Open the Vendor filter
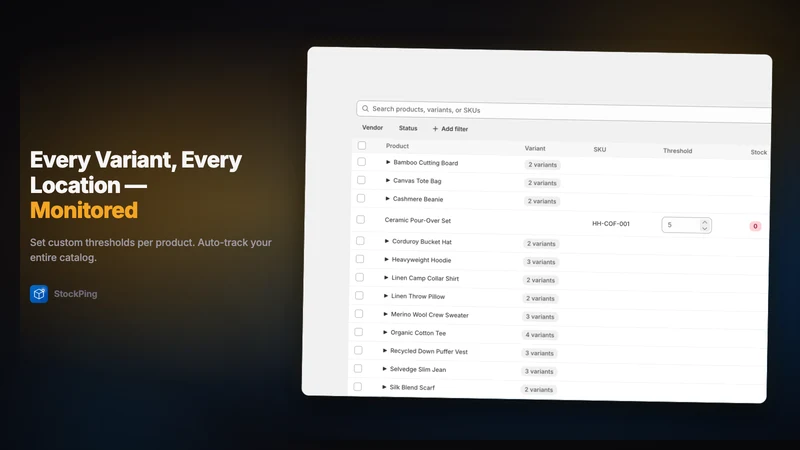This screenshot has height=450, width=800. tap(372, 128)
